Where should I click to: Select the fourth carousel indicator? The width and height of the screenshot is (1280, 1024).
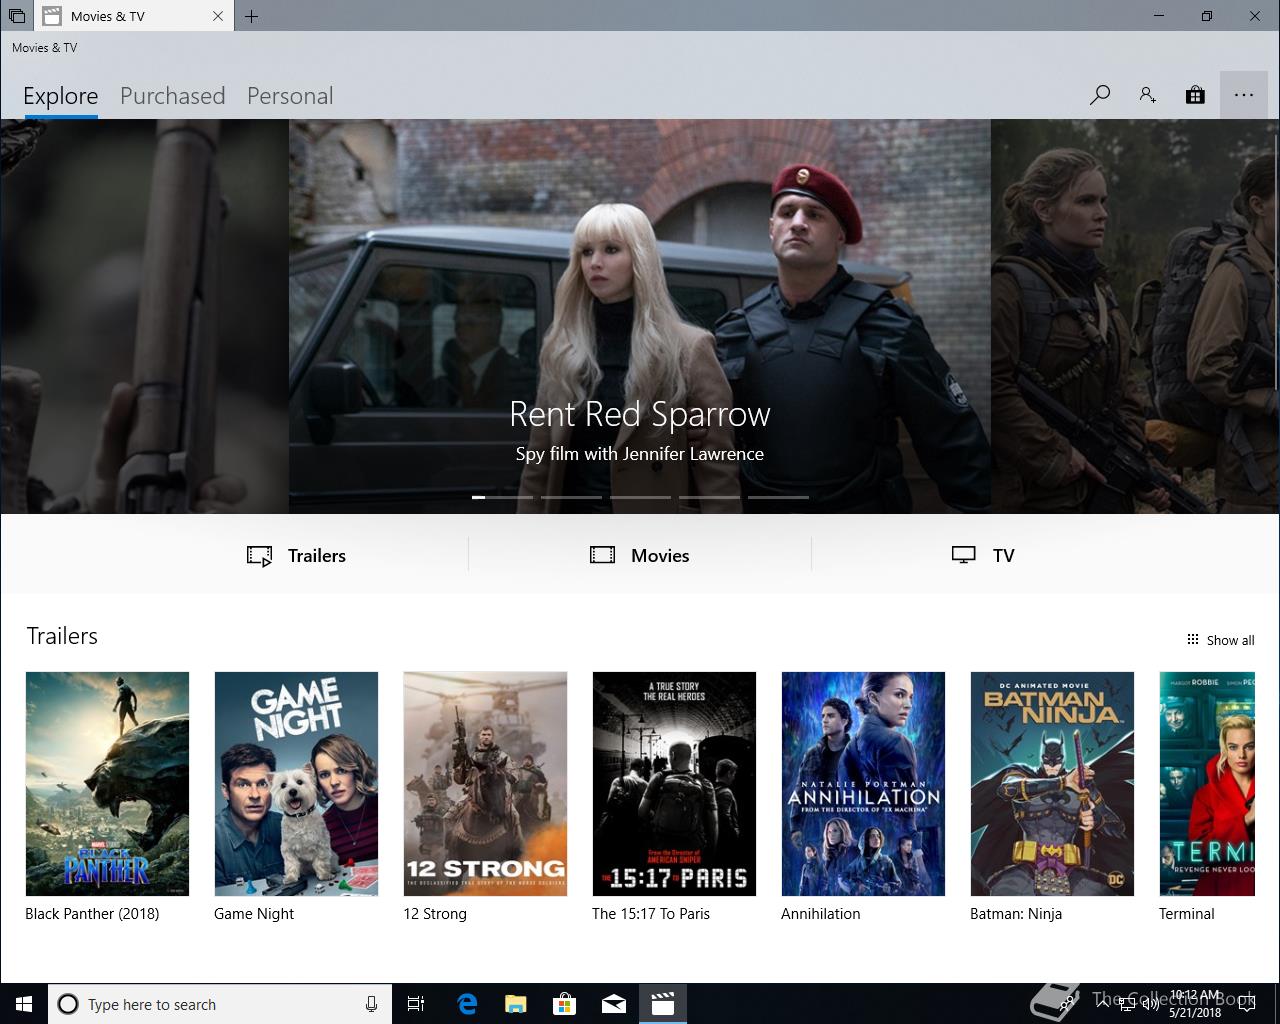pos(709,497)
